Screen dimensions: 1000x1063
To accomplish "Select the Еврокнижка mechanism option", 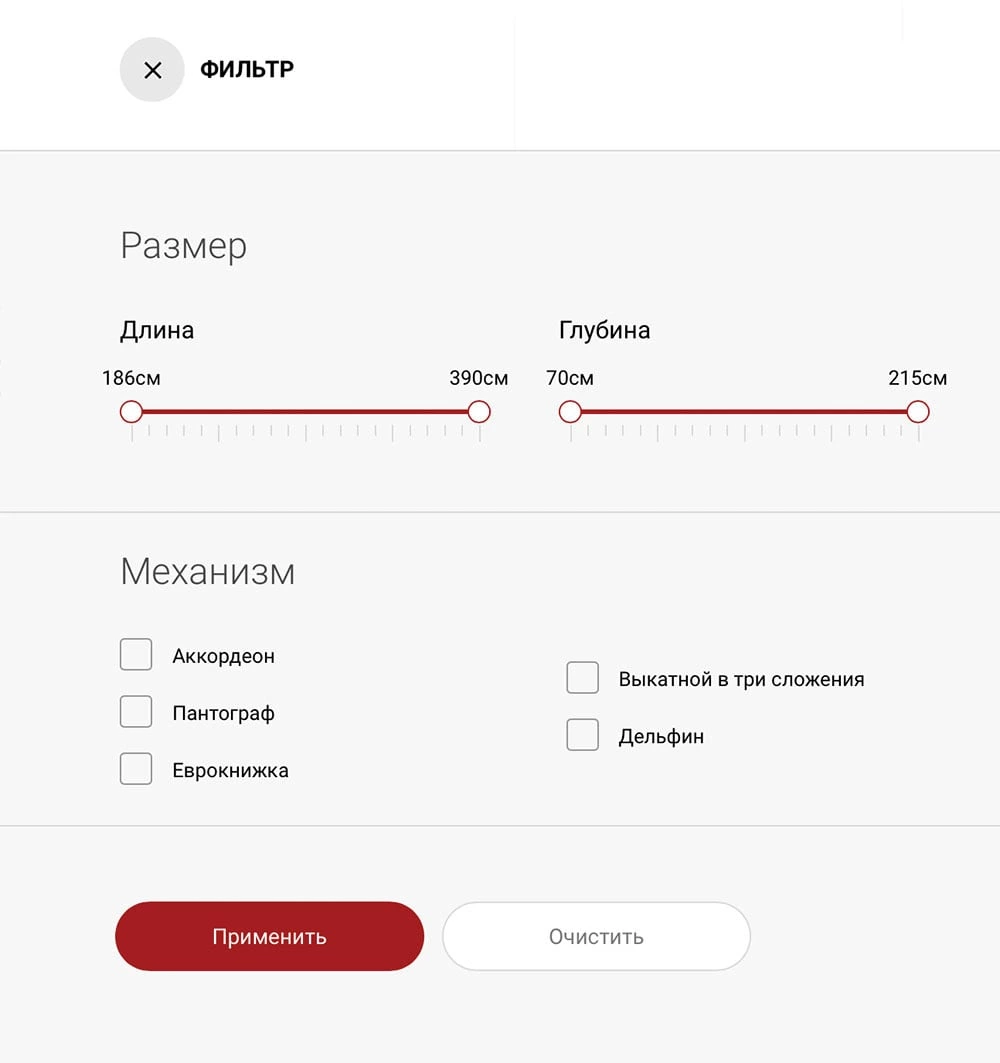I will click(x=136, y=769).
